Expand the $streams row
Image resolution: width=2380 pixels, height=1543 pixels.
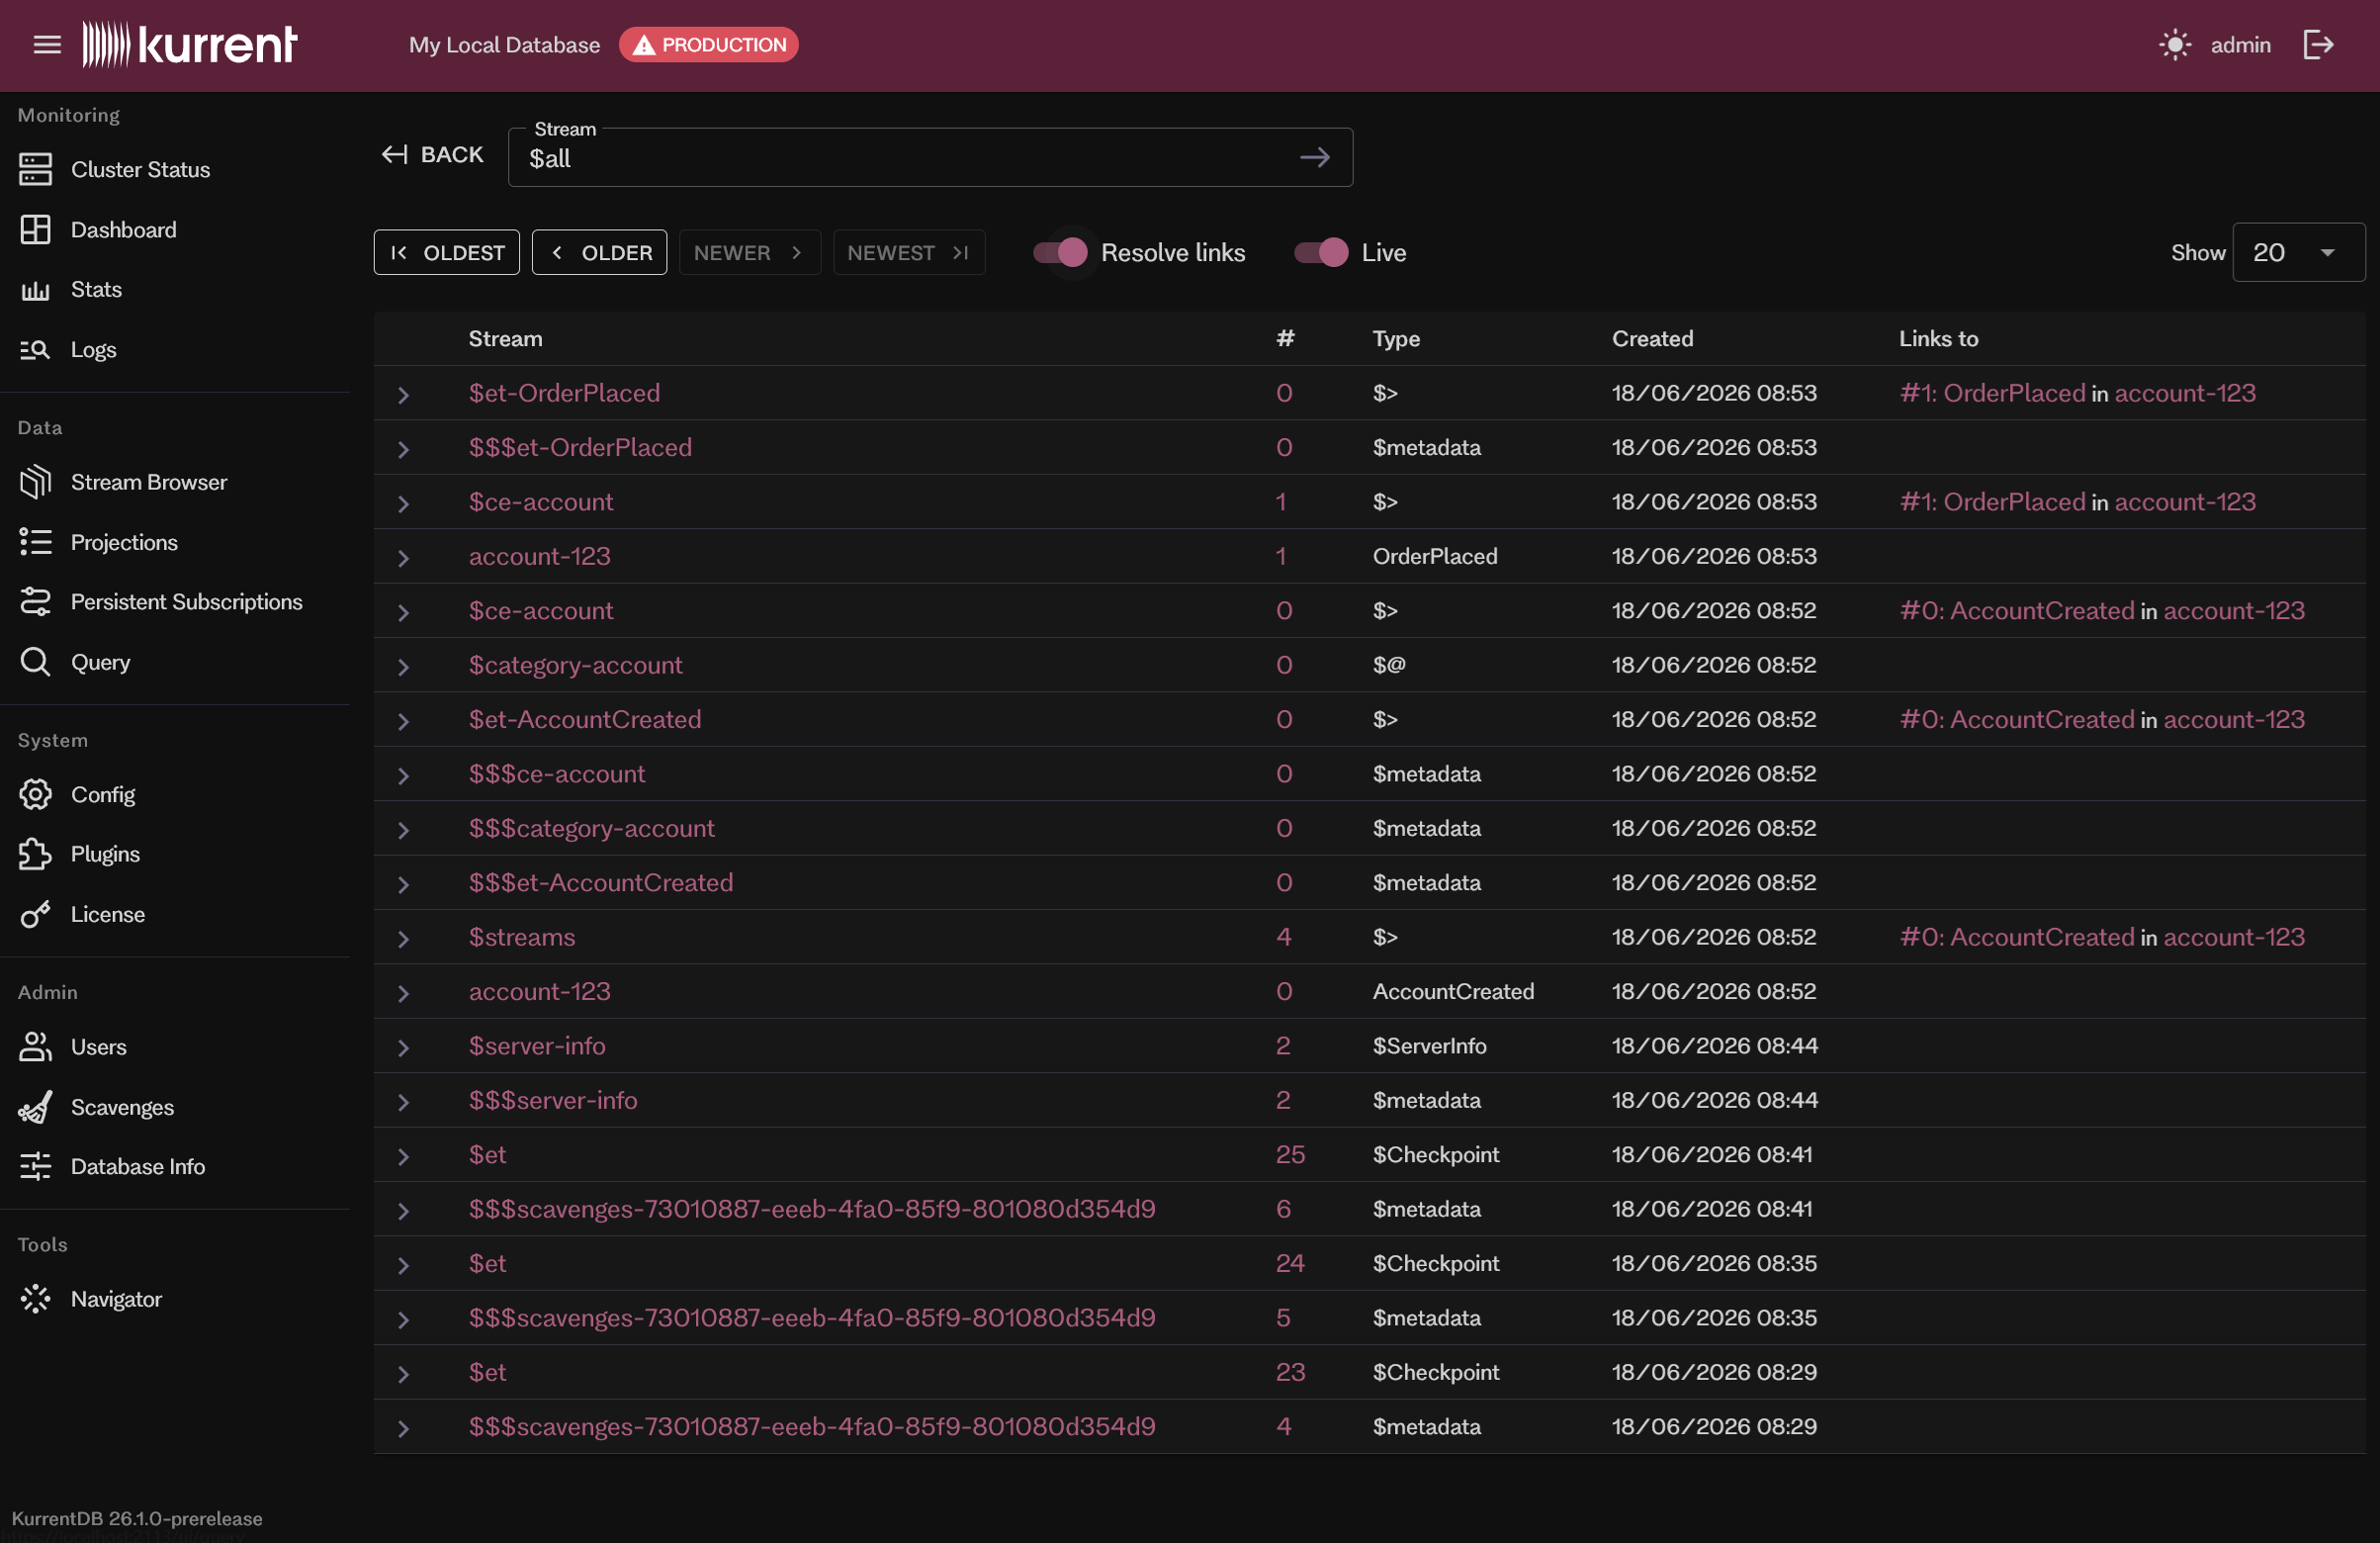(x=403, y=939)
